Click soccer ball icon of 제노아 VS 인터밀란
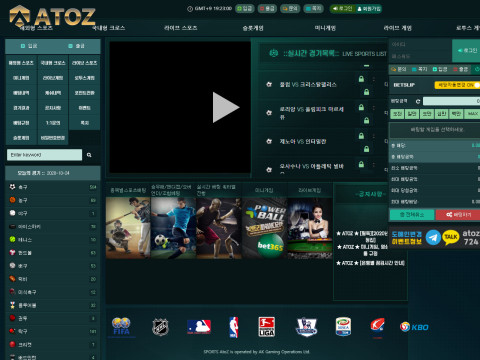Image resolution: width=480 pixels, height=360 pixels. coord(269,141)
